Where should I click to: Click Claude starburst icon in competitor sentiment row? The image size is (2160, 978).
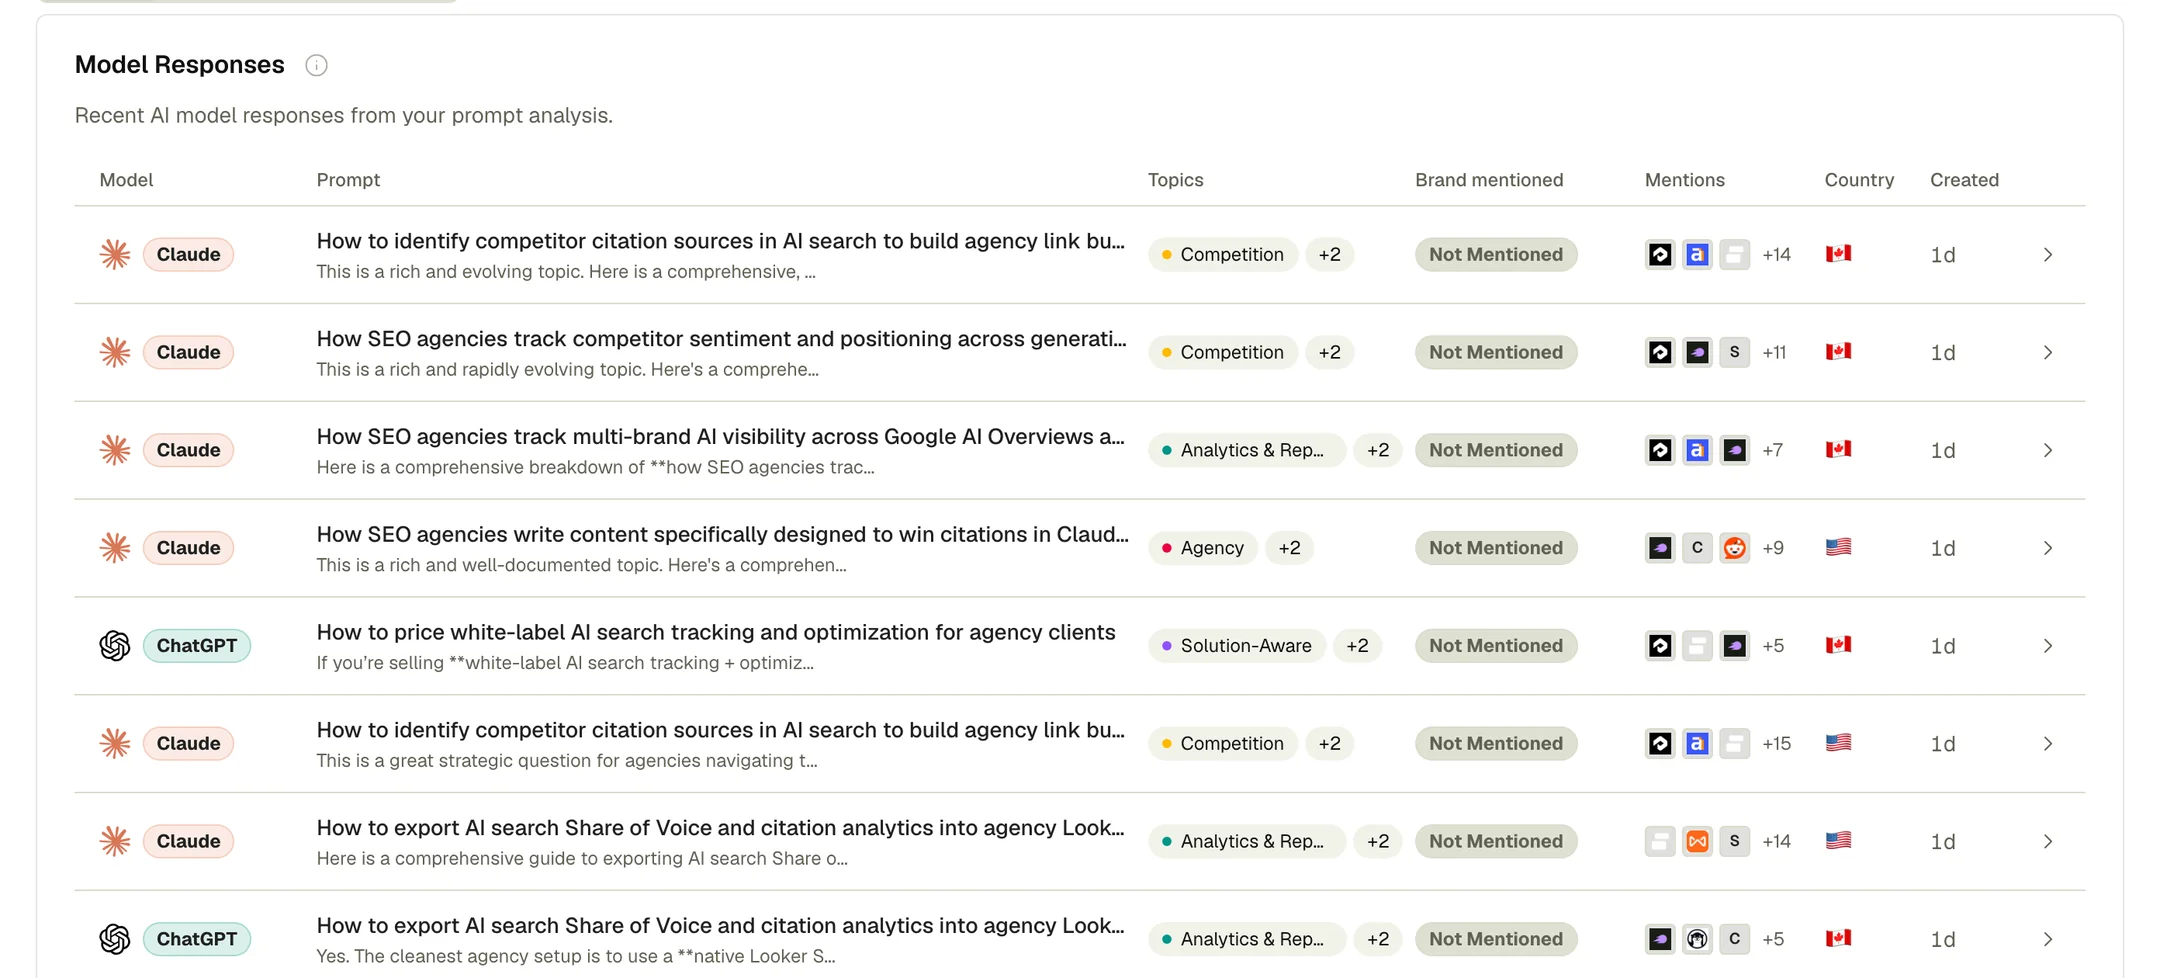(115, 352)
